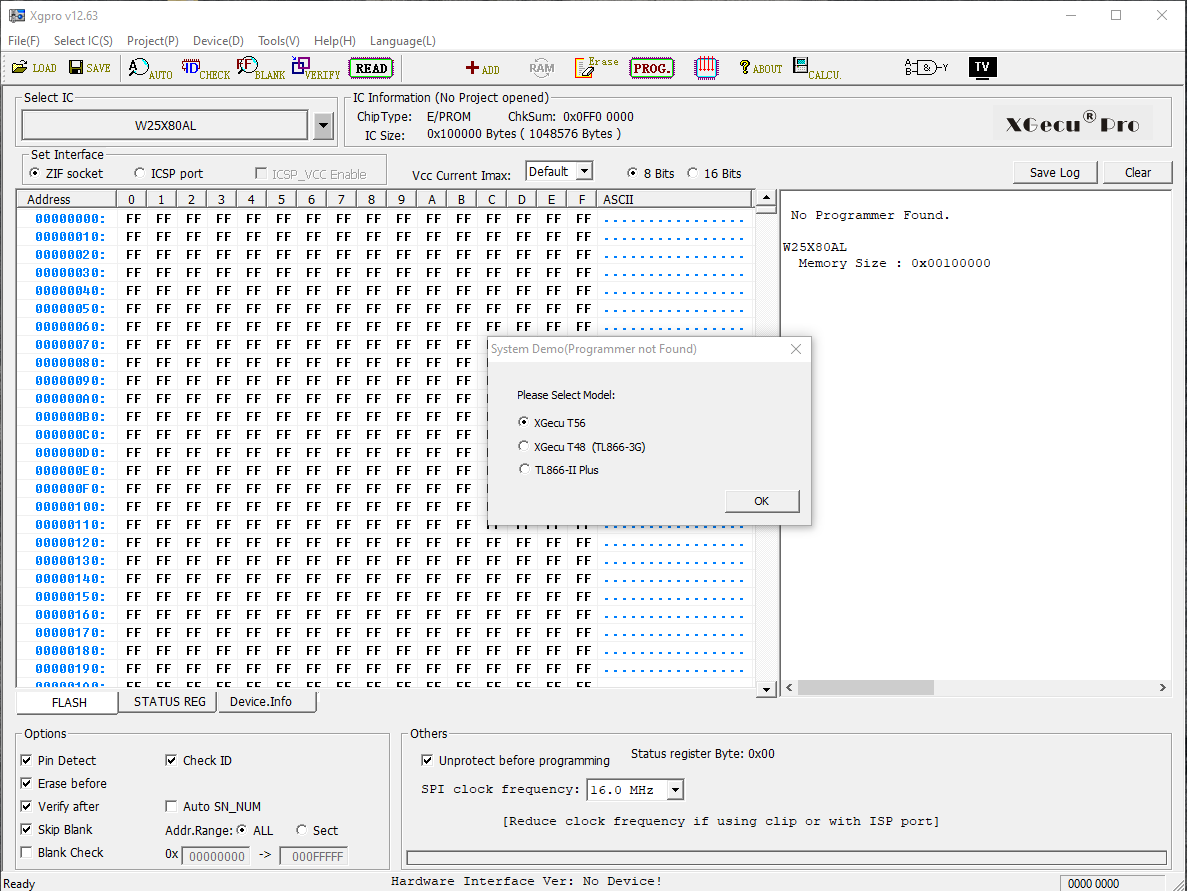
Task: Switch to the FLASH tab
Action: (68, 703)
